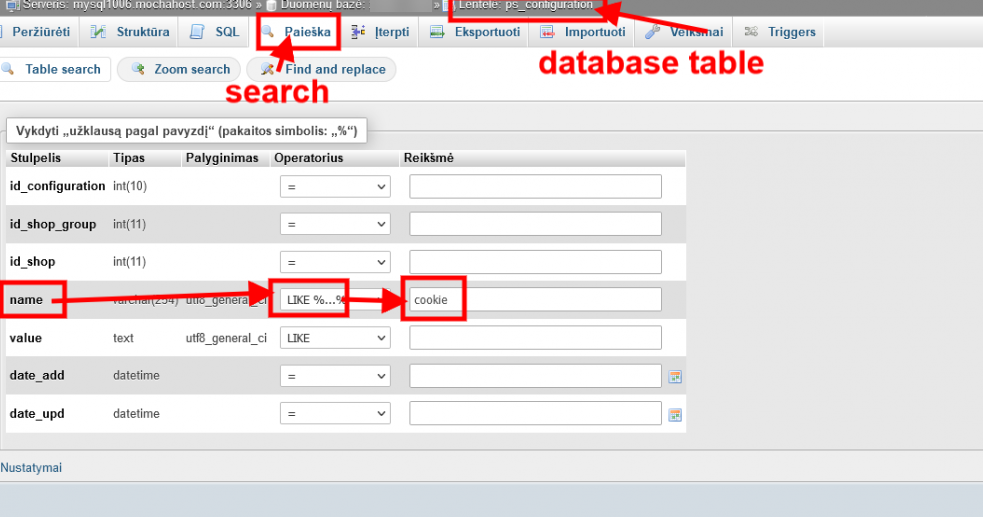Focus the date_add value field
This screenshot has height=517, width=983.
tap(535, 376)
